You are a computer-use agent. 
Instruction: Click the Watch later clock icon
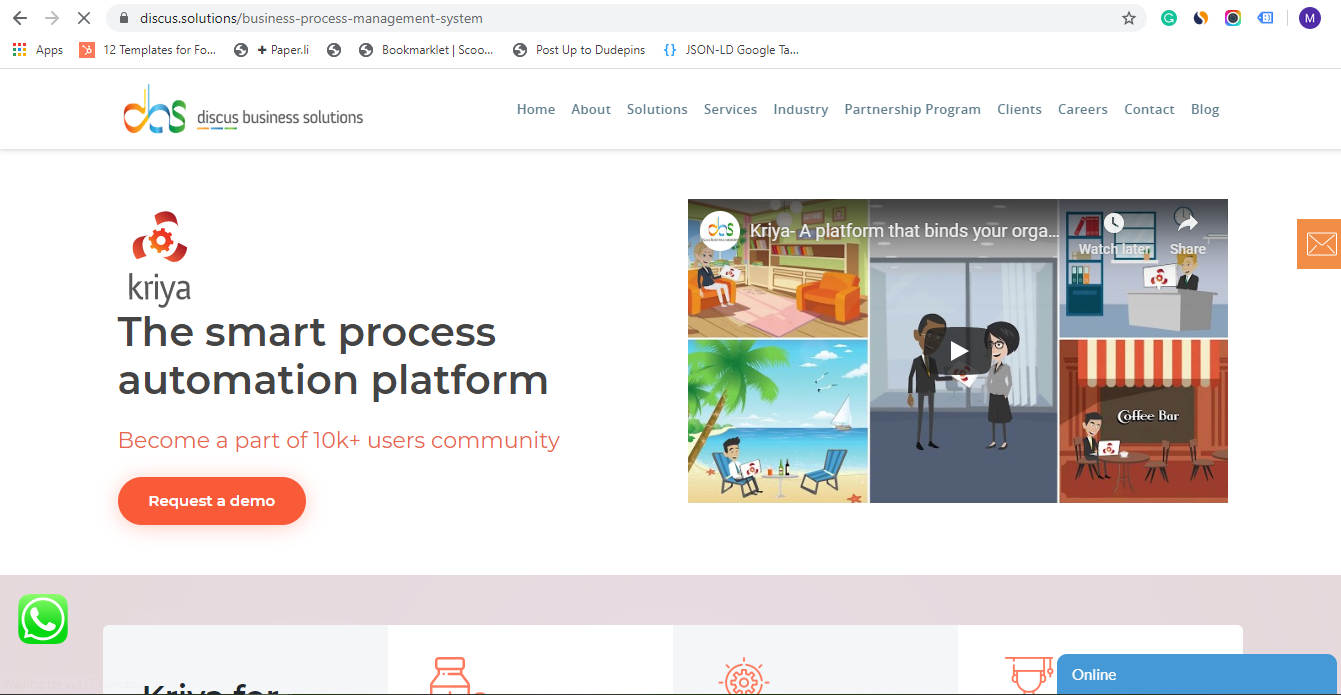1114,224
